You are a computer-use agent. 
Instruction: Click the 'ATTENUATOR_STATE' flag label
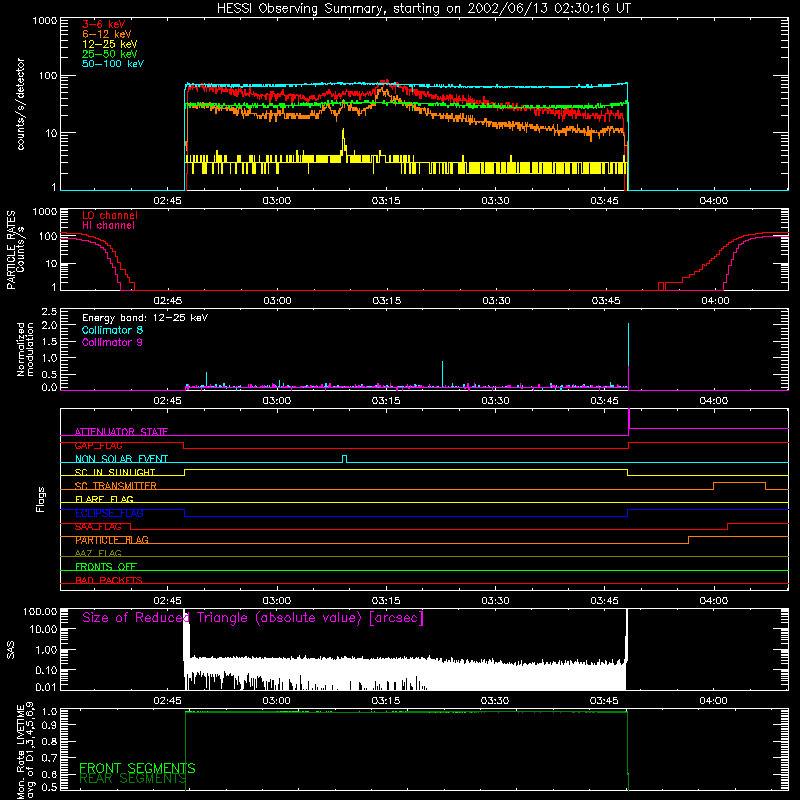coord(121,432)
